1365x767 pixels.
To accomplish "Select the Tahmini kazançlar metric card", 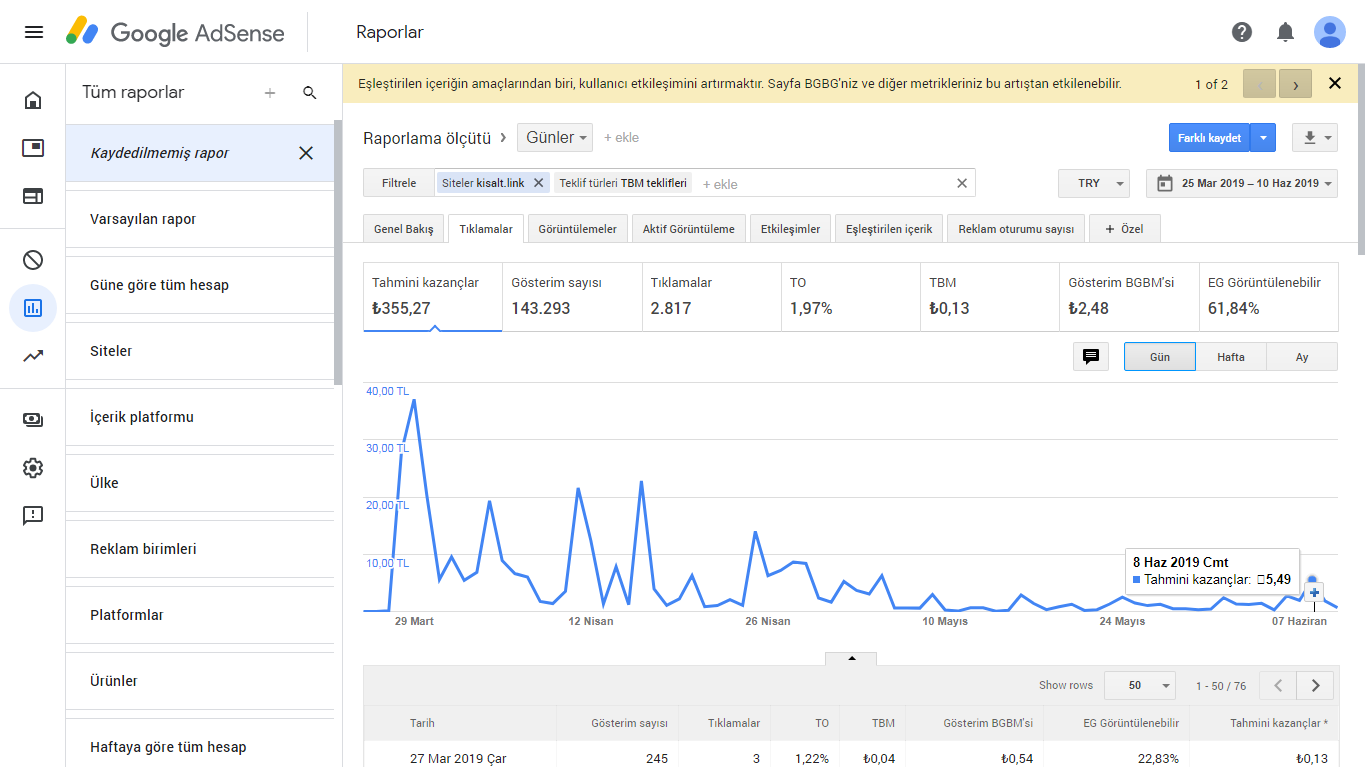I will pyautogui.click(x=433, y=297).
